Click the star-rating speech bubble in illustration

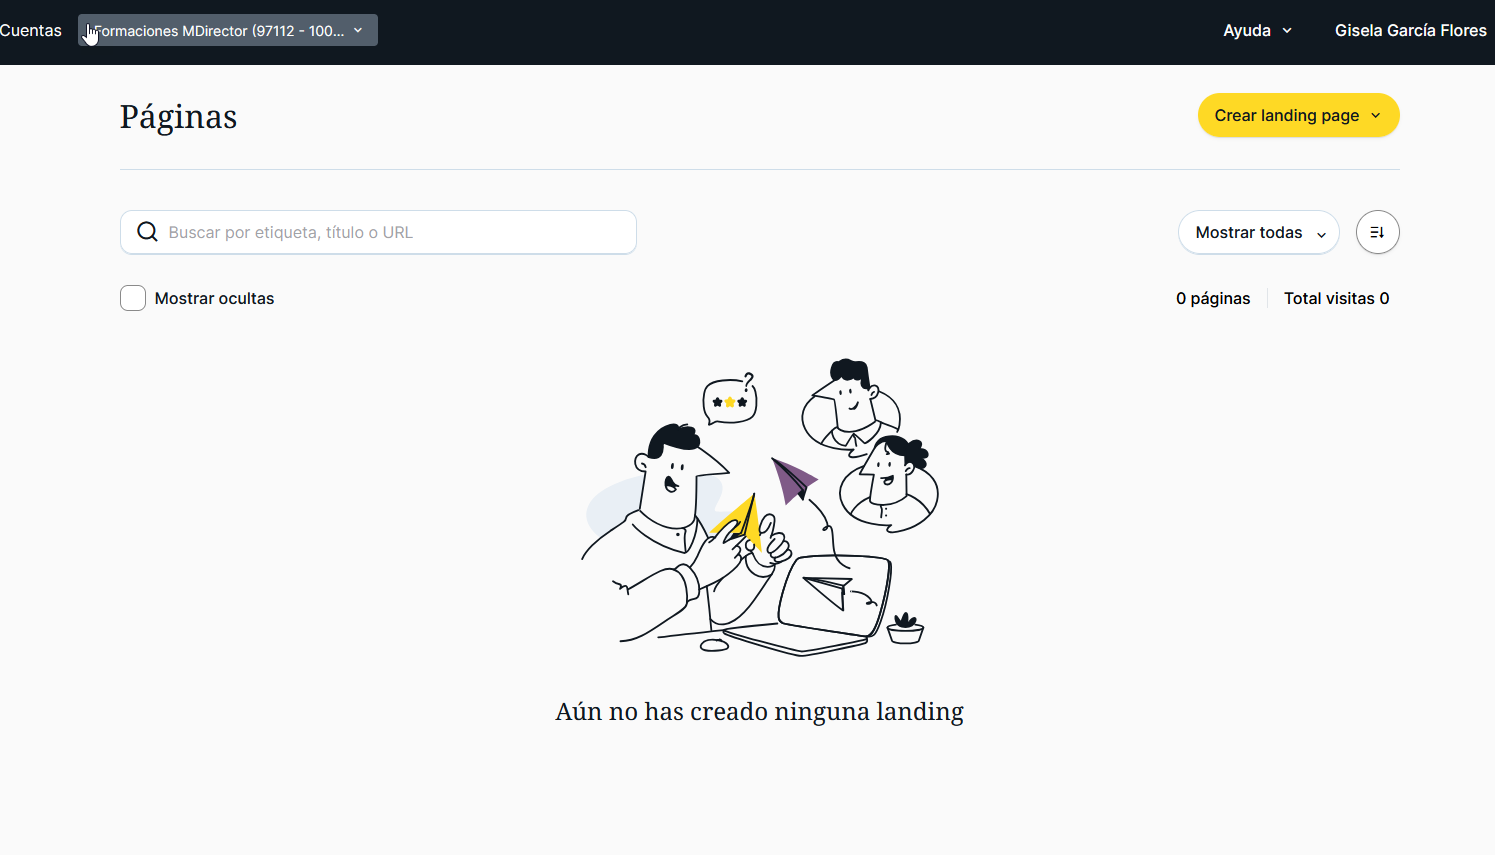[730, 400]
